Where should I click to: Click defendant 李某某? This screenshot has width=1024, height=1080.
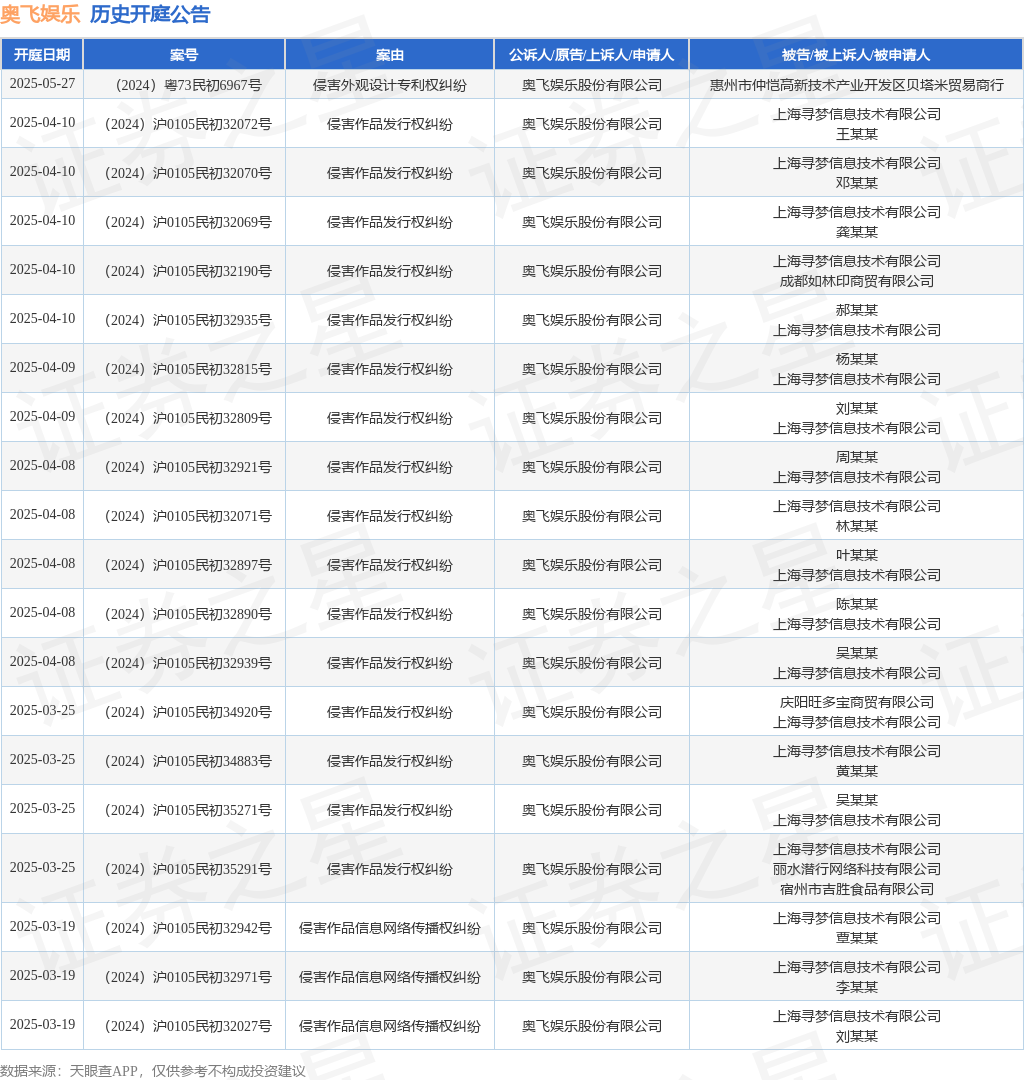tap(857, 987)
